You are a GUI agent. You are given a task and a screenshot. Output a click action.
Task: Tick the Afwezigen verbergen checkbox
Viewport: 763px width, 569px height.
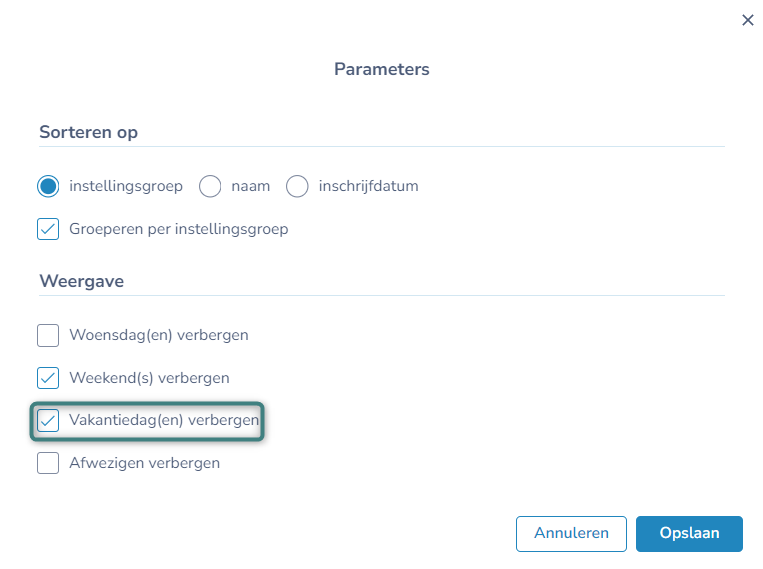point(48,463)
